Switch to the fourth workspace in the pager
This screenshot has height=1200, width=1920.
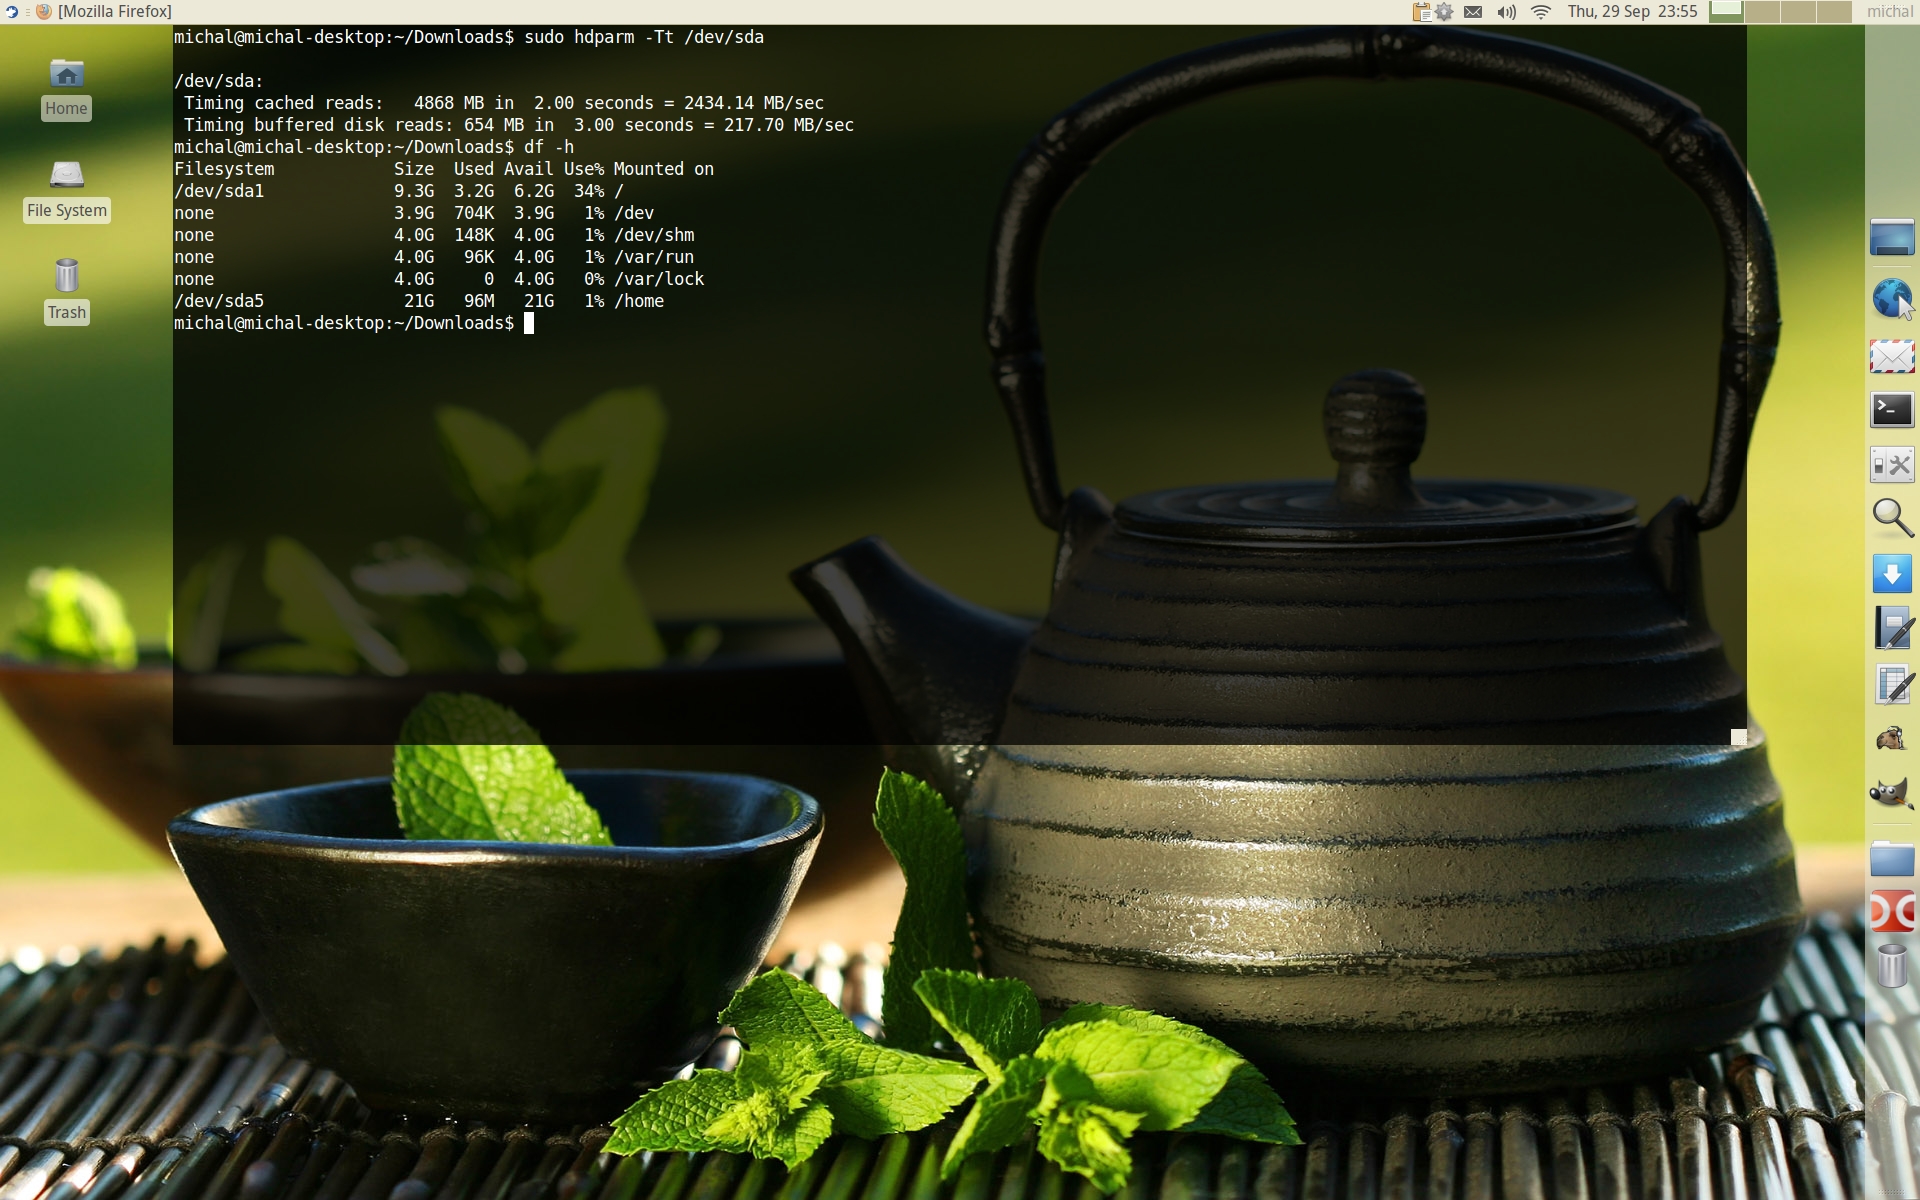tap(1834, 12)
